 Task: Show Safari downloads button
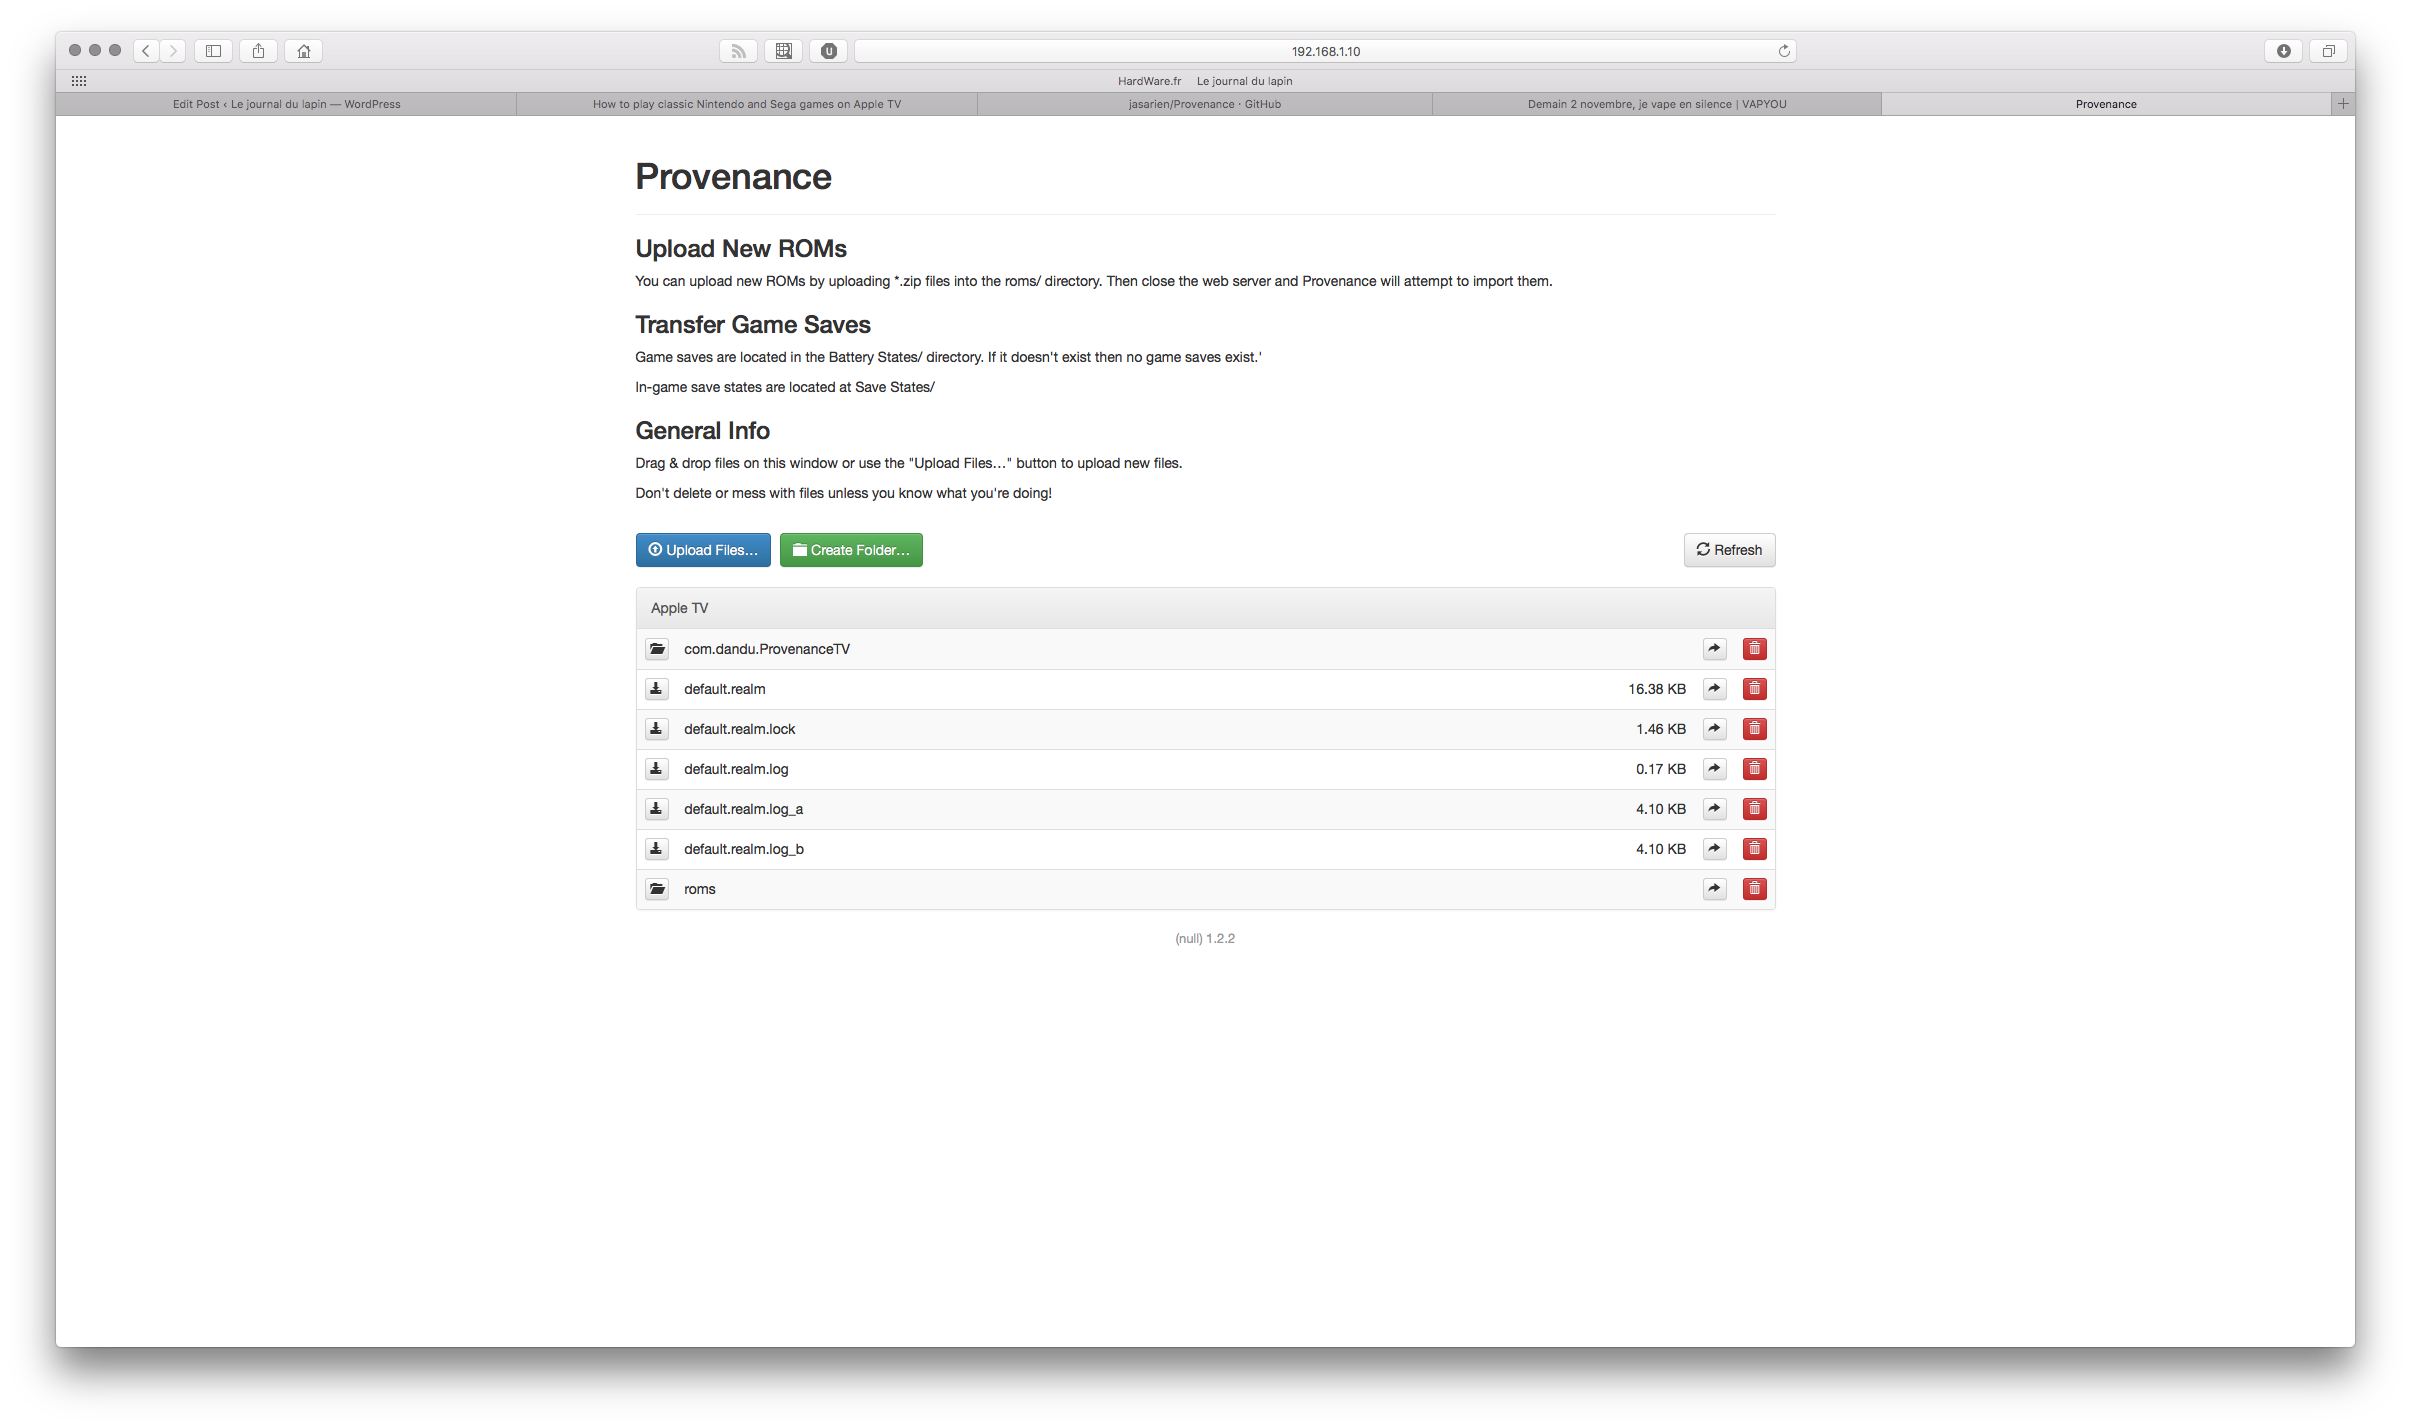click(x=2283, y=51)
